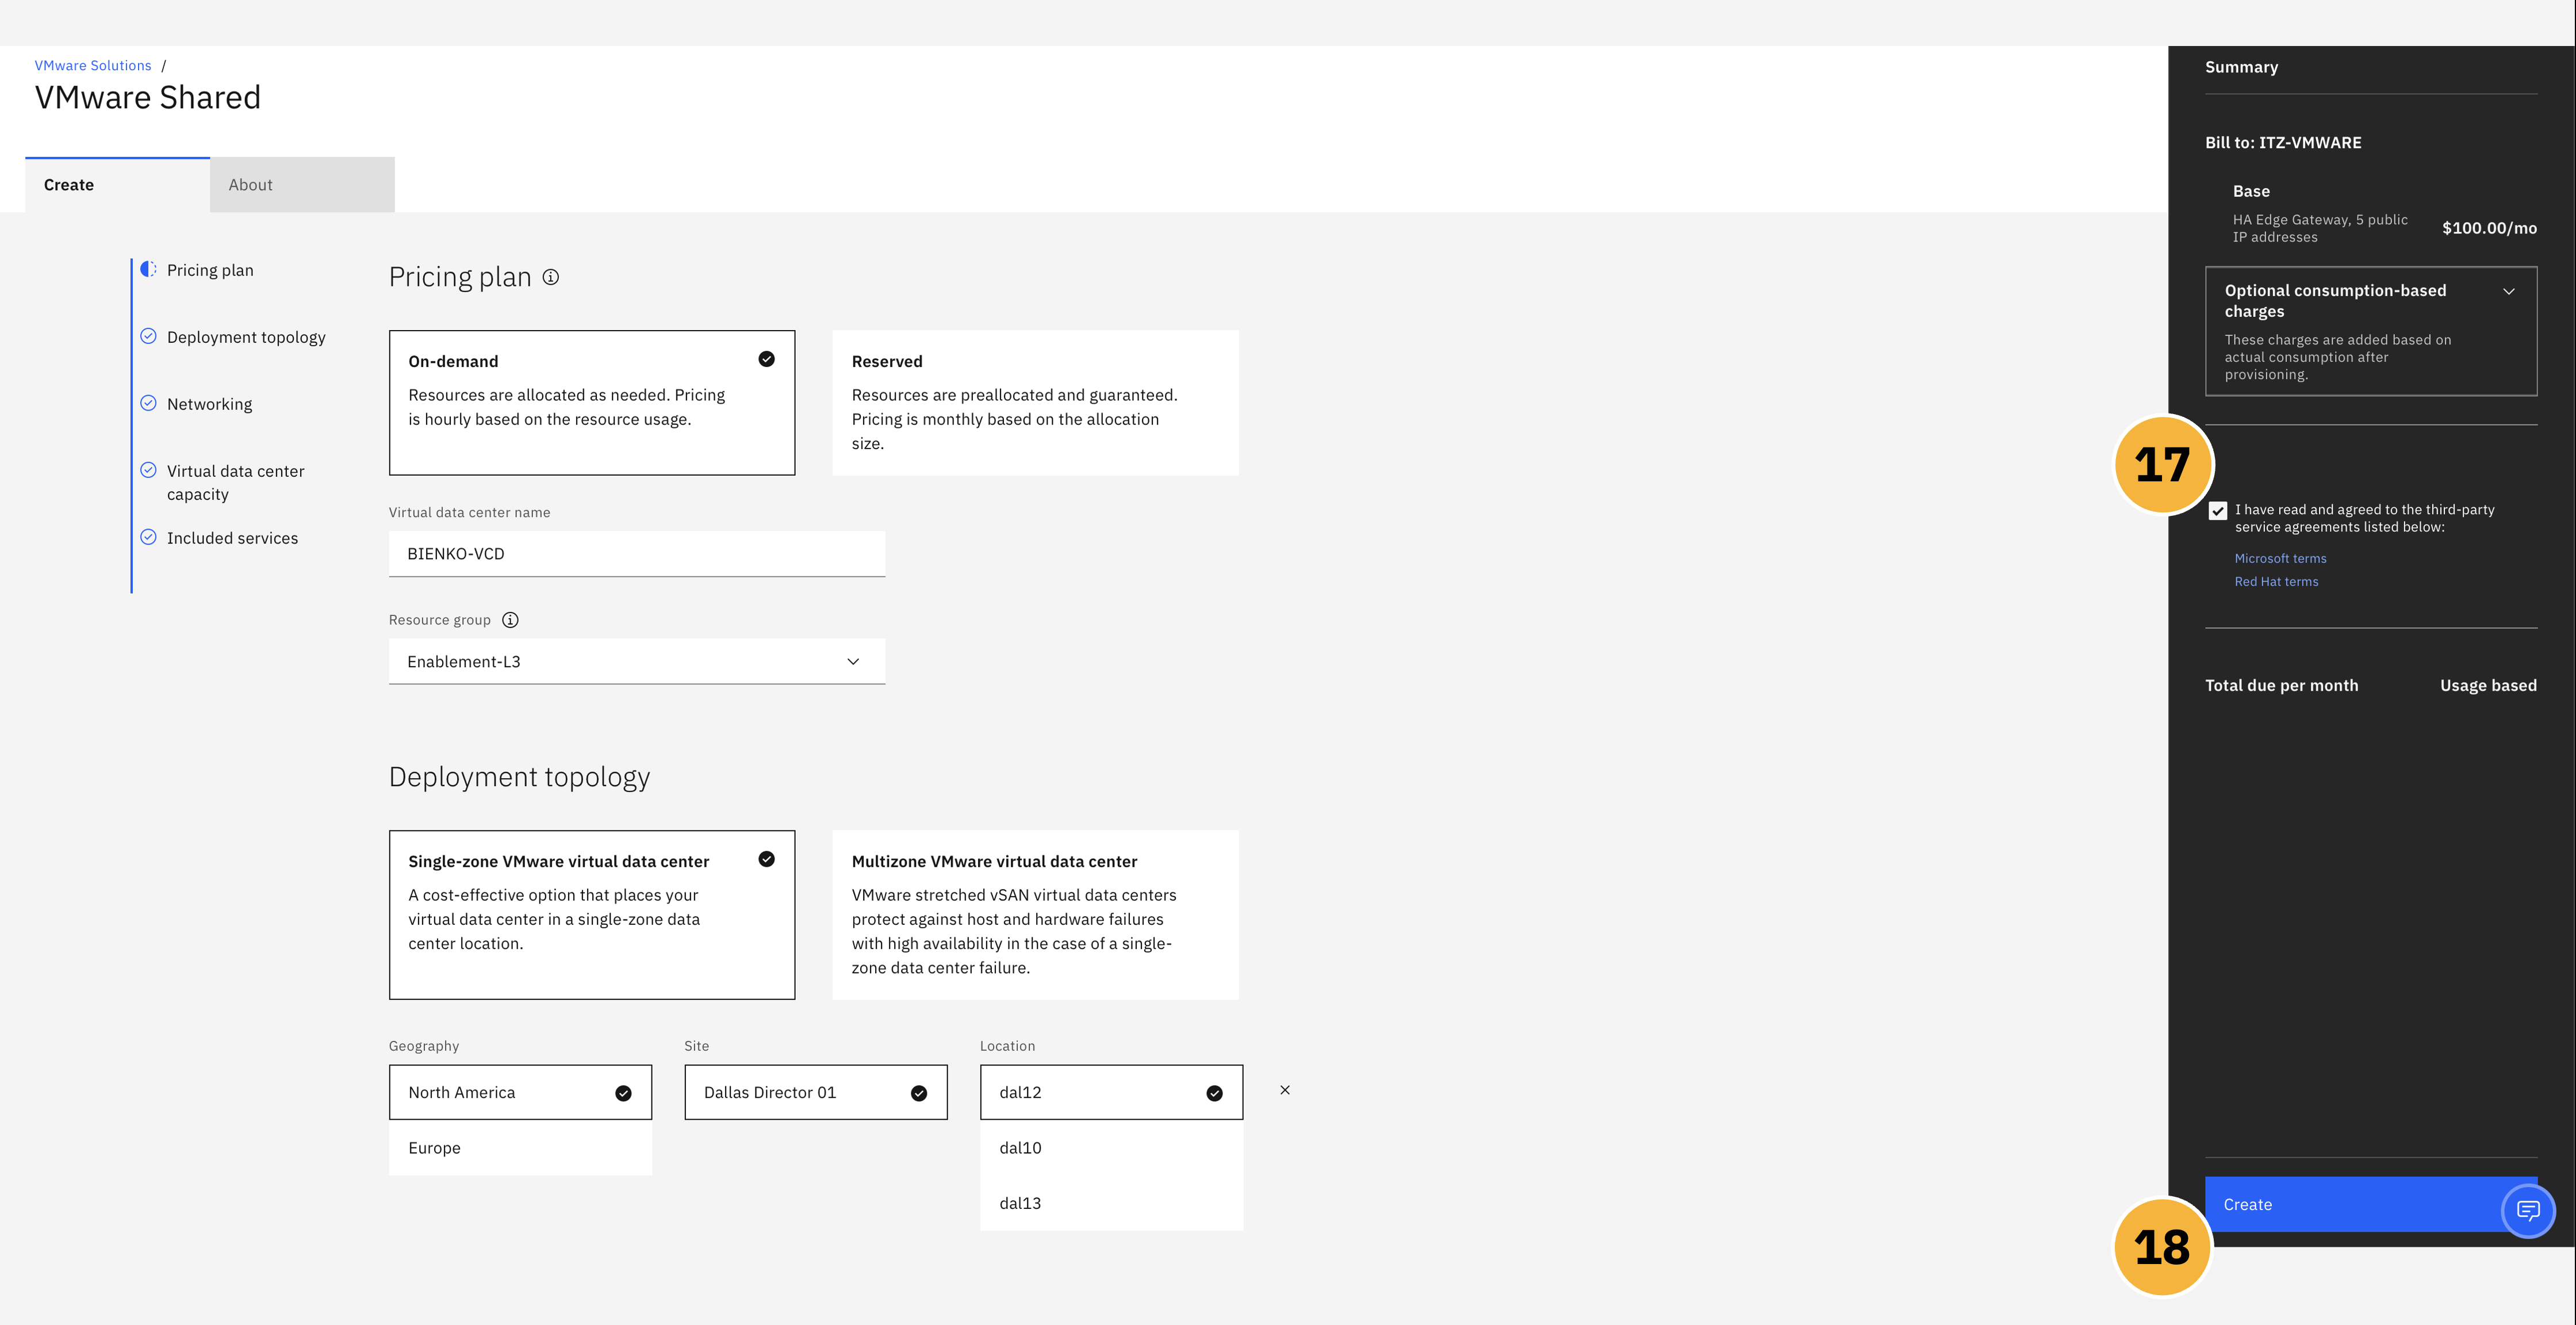Click the checkmark icon on the On-demand card

coord(766,358)
